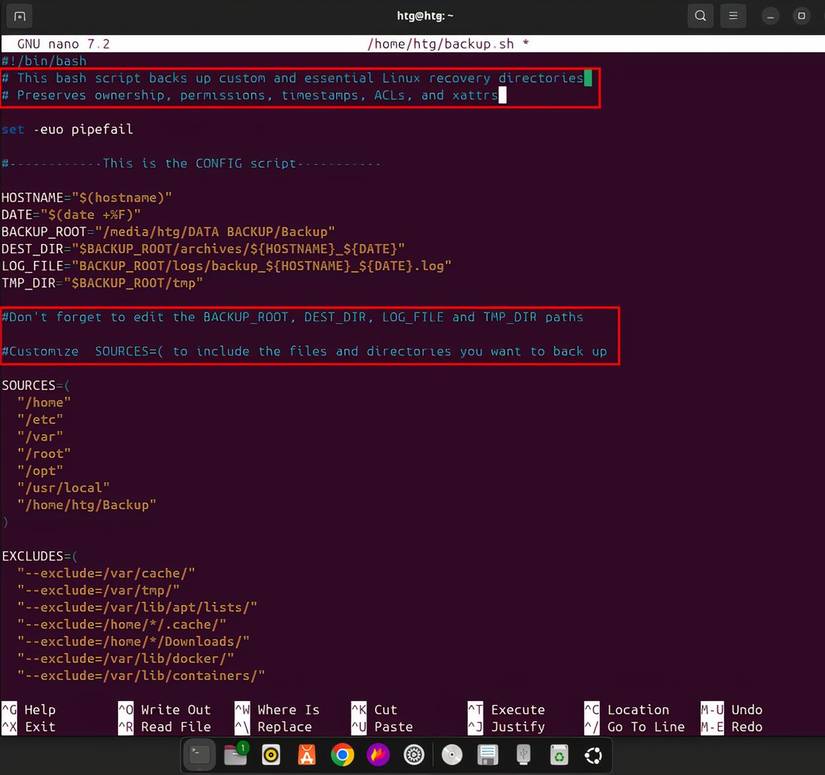Open the Show Applications grid
Viewport: 825px width, 775px height.
tap(594, 755)
